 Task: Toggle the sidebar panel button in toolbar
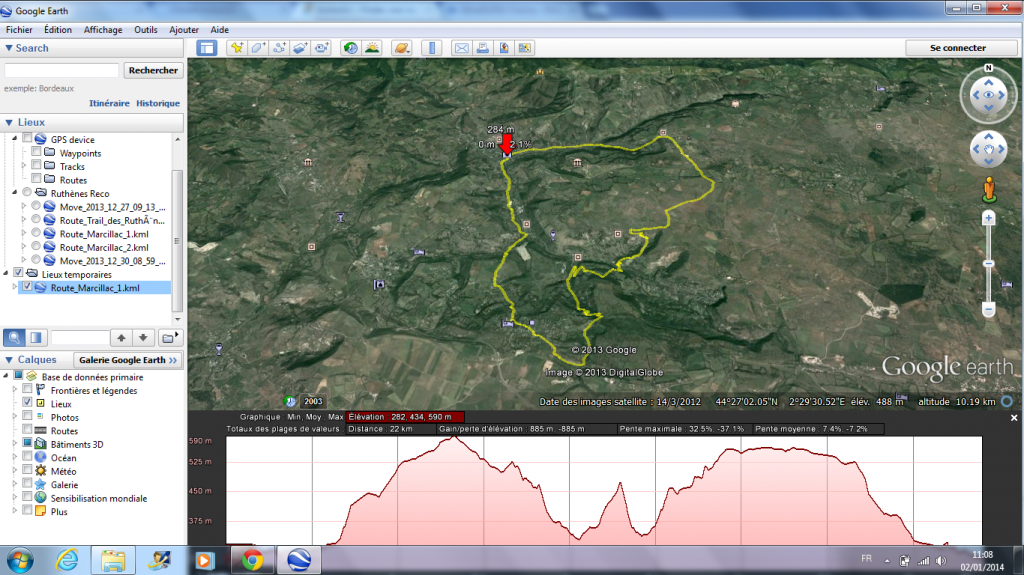tap(207, 48)
